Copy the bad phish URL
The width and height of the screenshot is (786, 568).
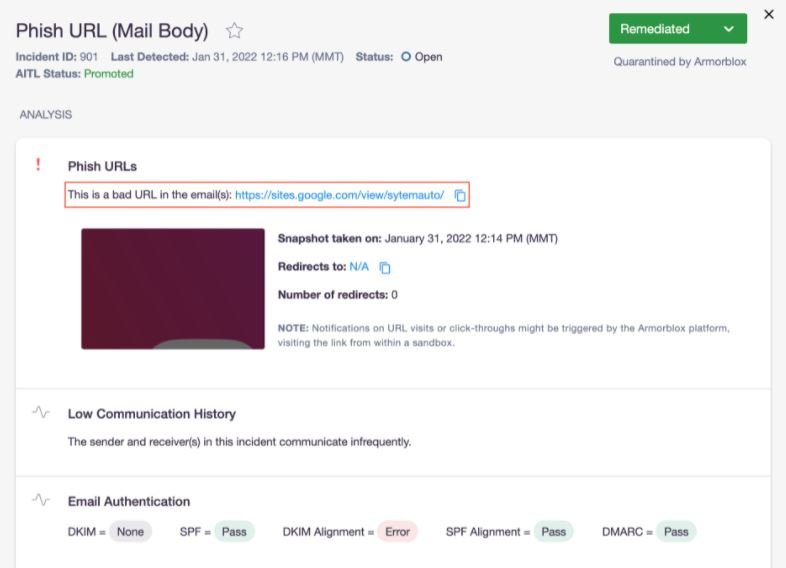[x=460, y=196]
